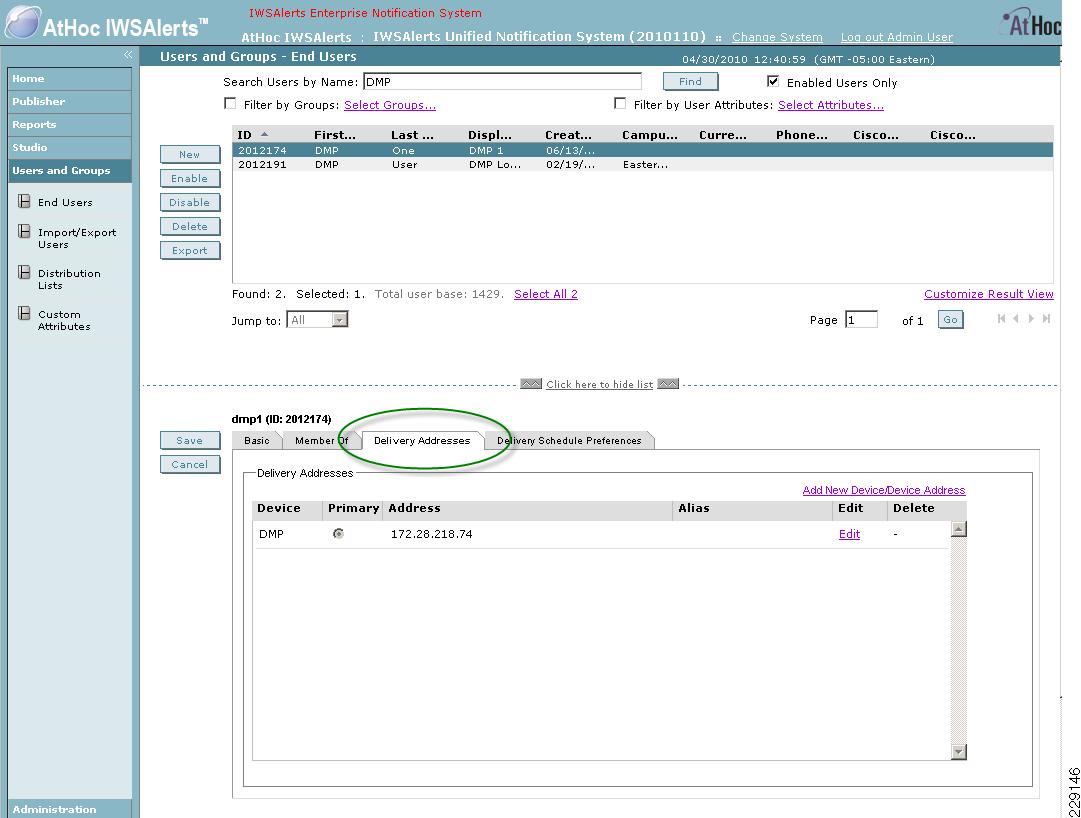Viewport: 1081px width, 818px height.
Task: Switch to Delivery Addresses tab
Action: tap(422, 440)
